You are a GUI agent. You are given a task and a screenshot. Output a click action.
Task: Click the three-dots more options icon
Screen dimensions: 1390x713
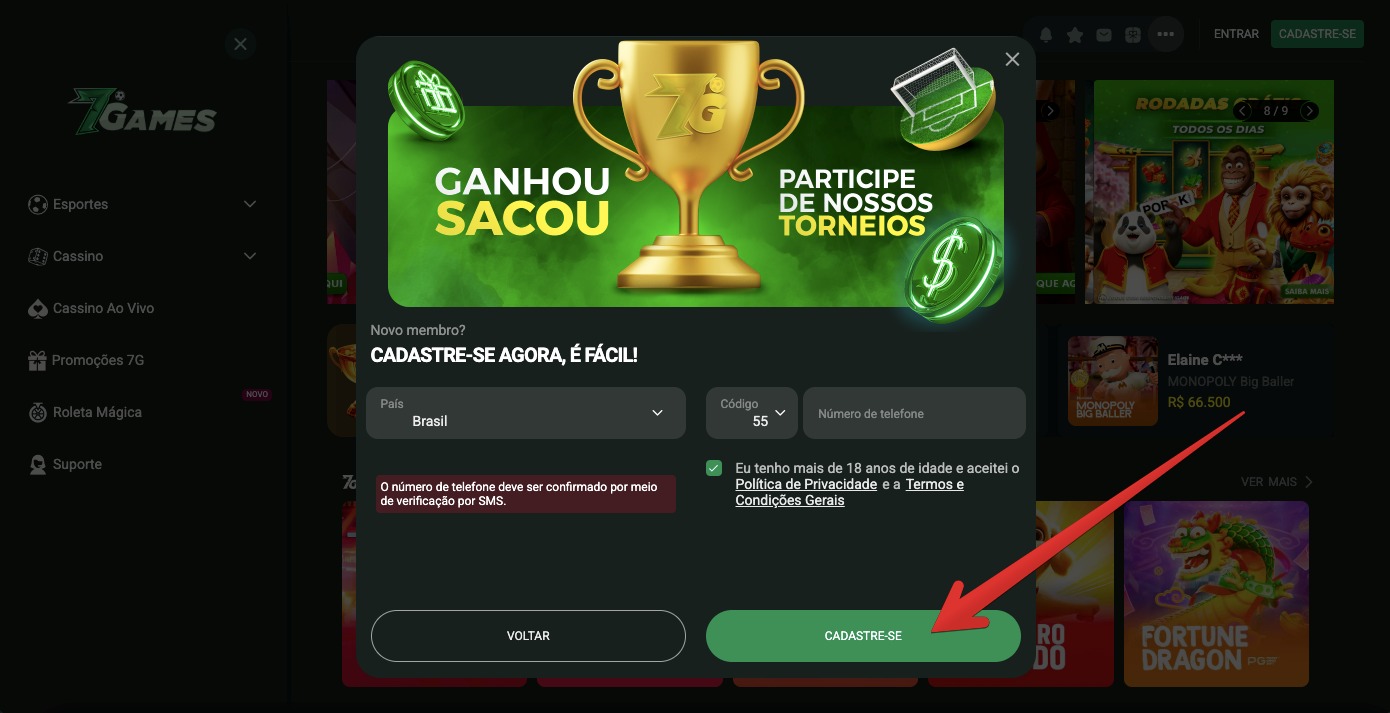pos(1165,34)
